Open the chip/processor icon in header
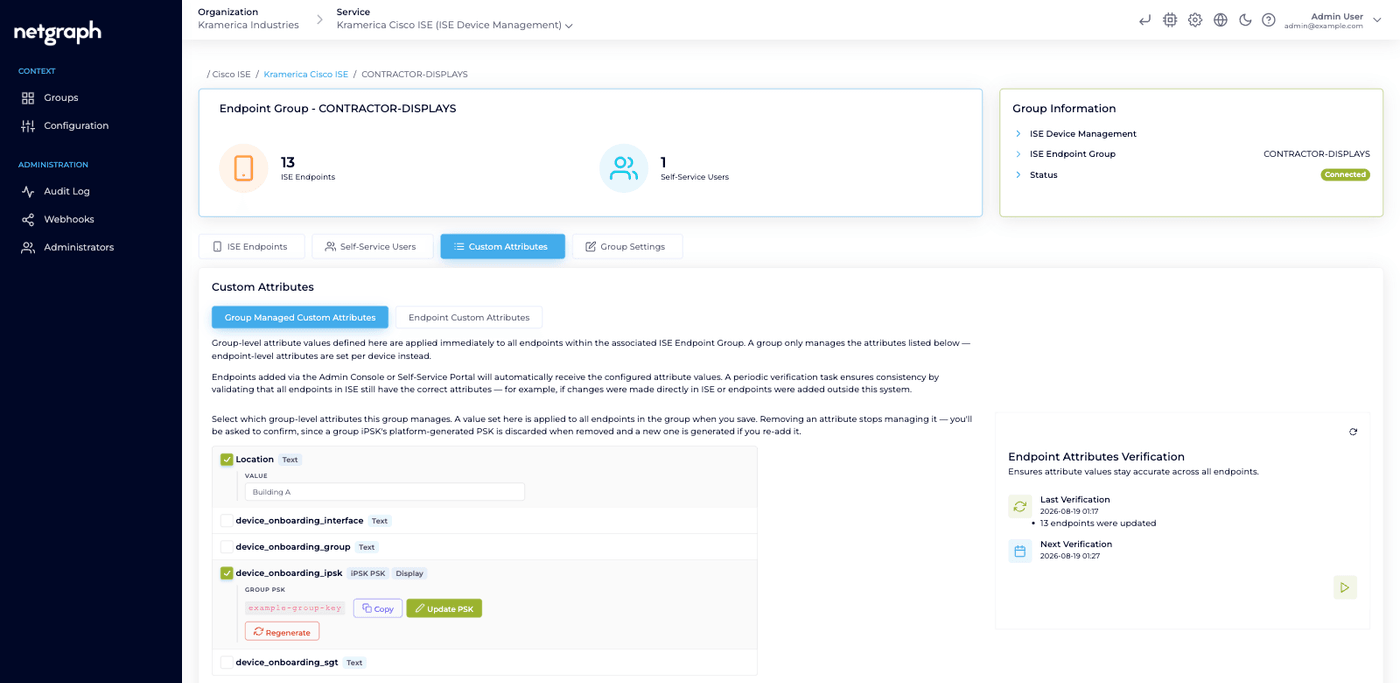1400x683 pixels. pyautogui.click(x=1170, y=20)
